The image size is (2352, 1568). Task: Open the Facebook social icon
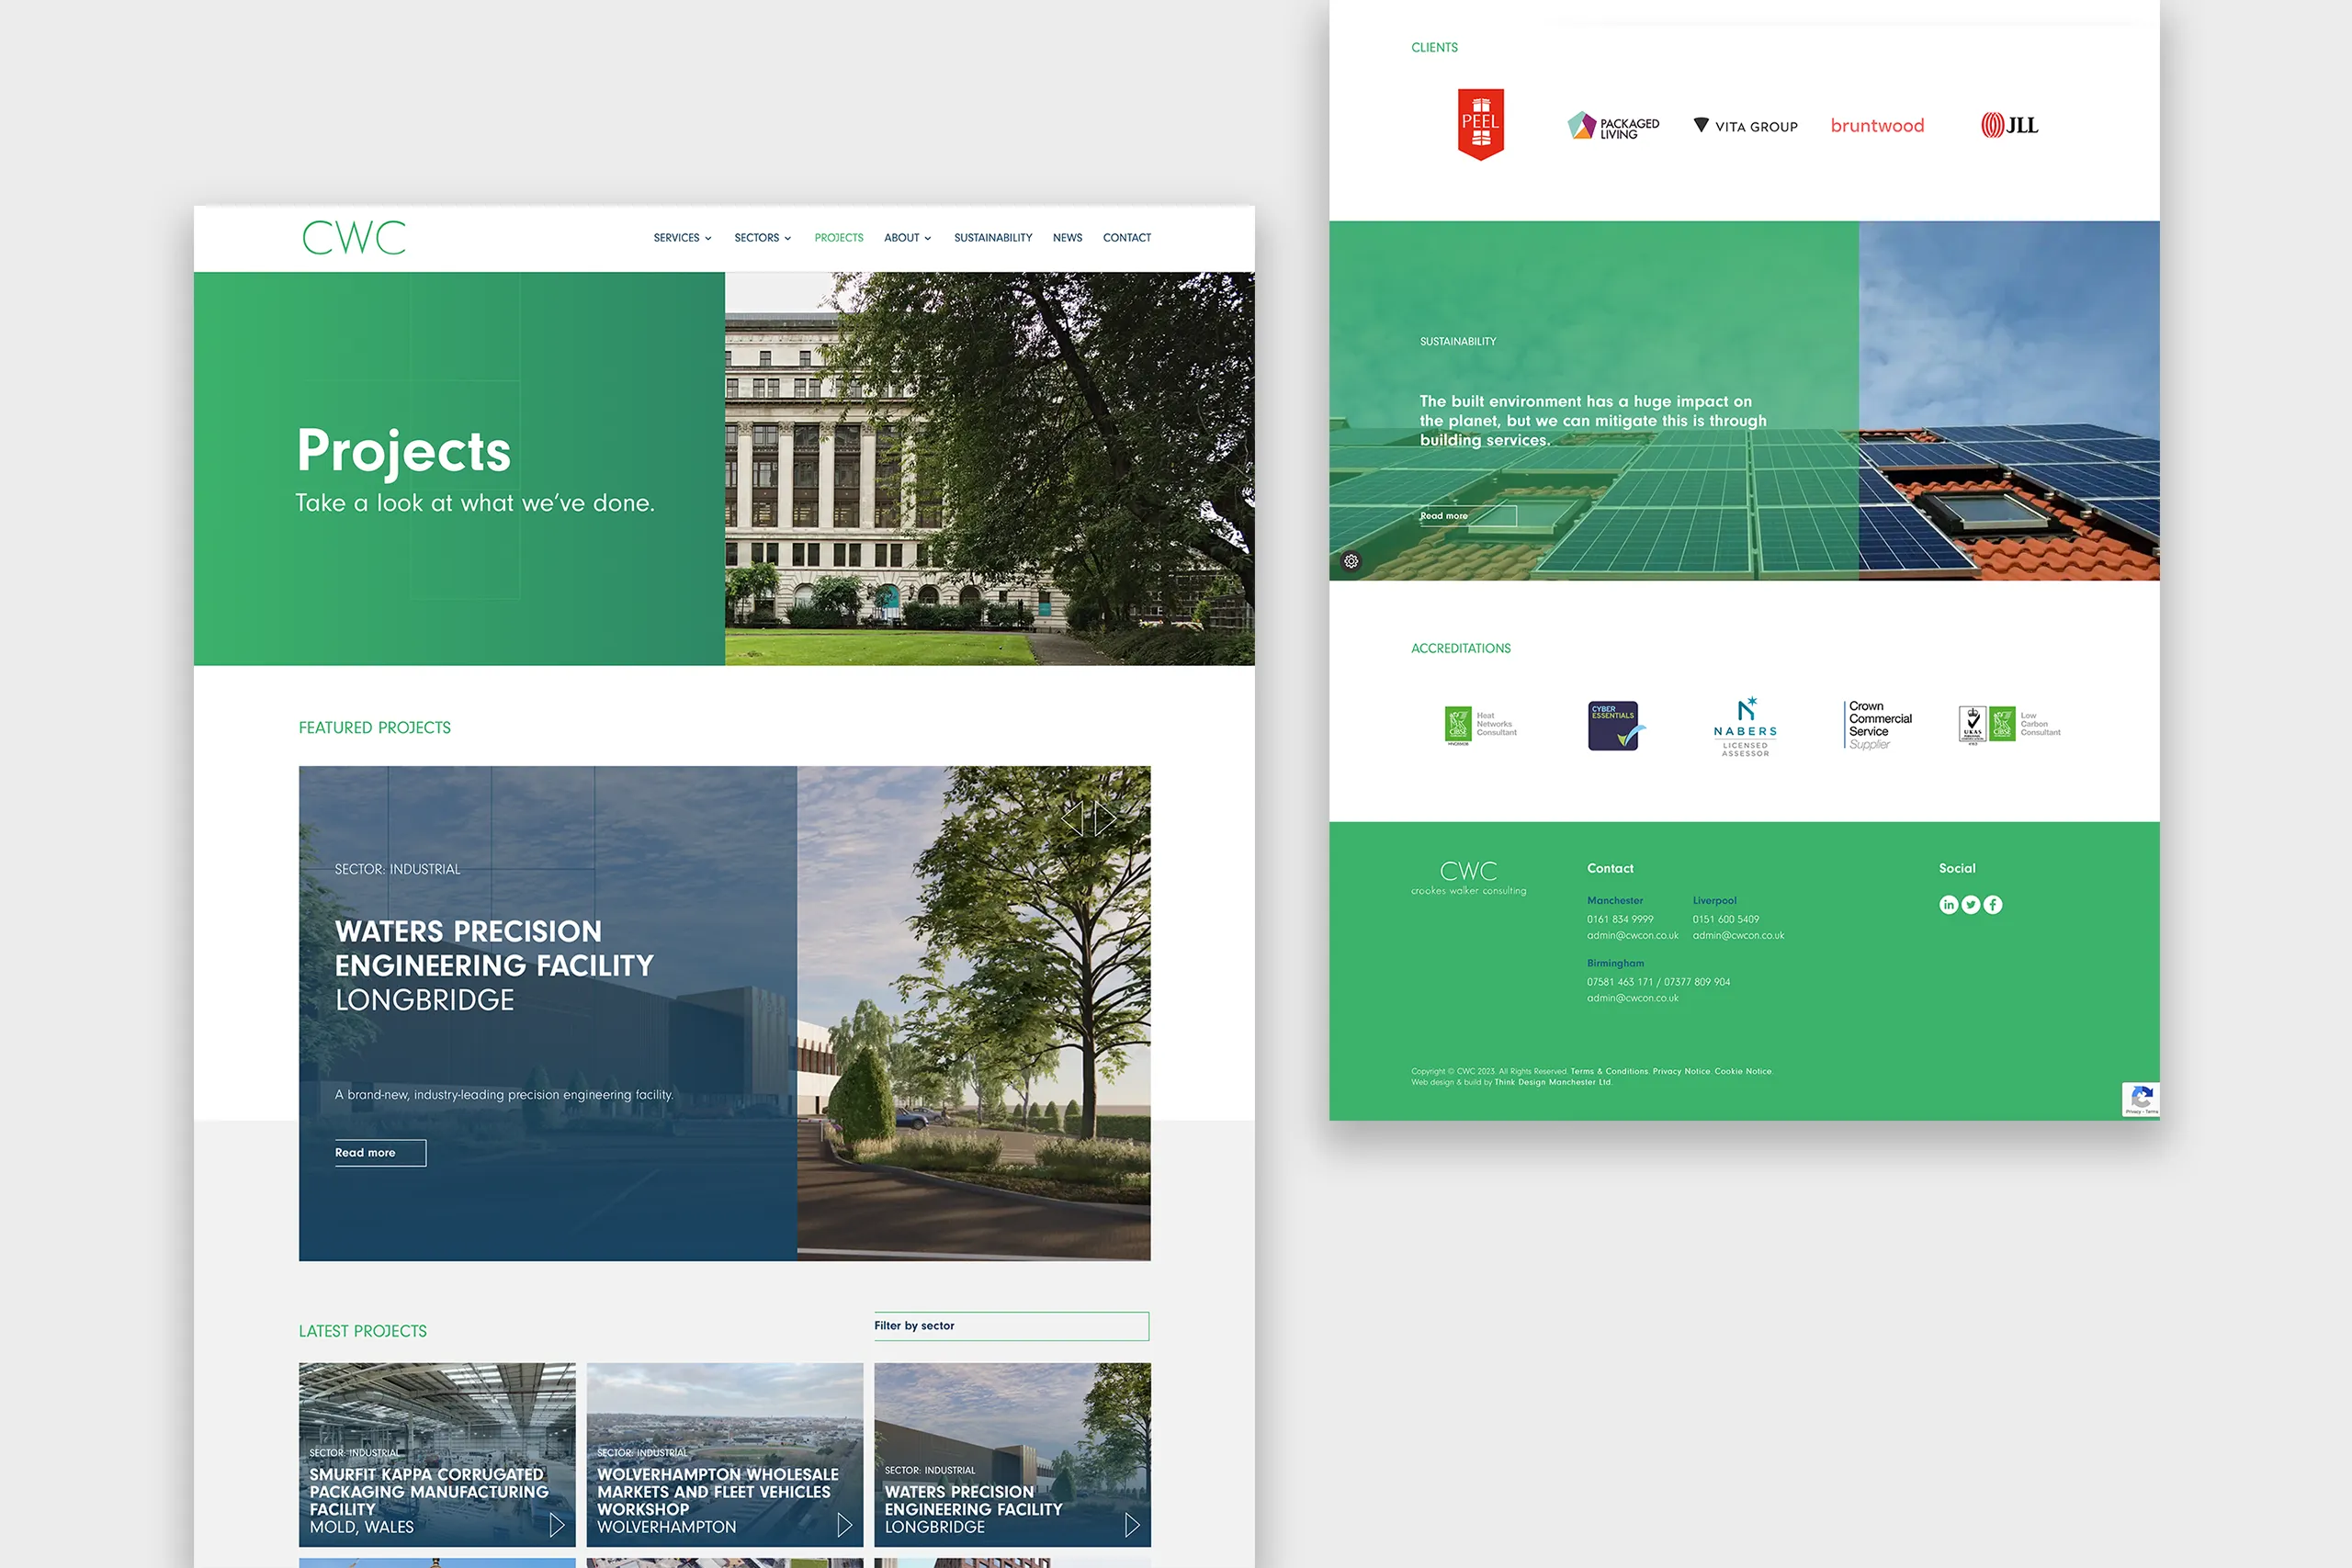pos(1992,905)
